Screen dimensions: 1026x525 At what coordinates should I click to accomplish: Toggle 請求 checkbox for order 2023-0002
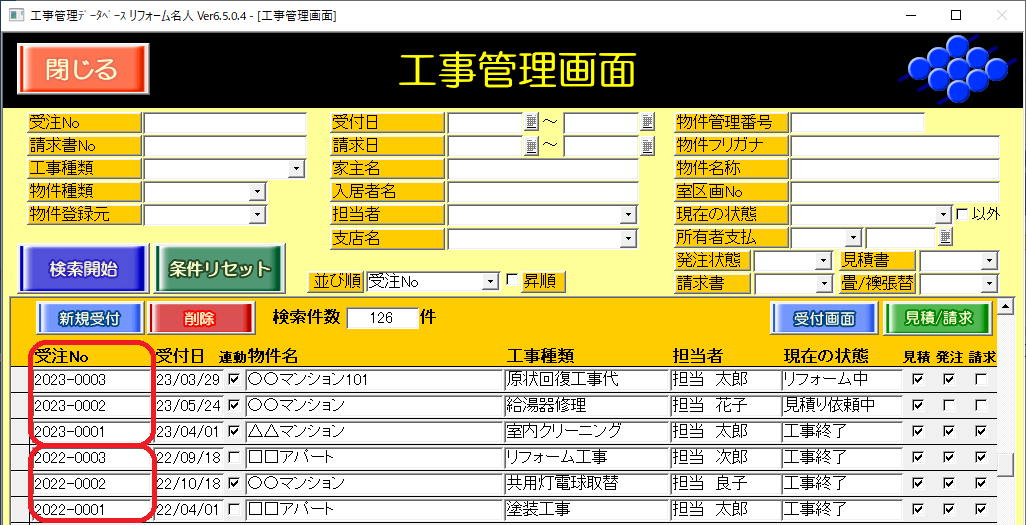(981, 405)
